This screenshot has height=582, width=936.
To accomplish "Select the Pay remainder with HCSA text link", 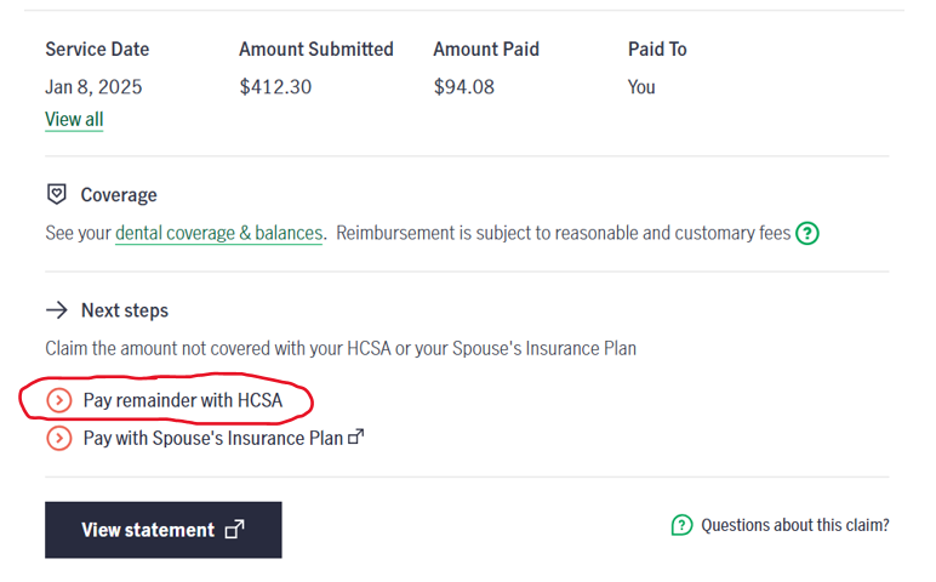I will pos(183,401).
